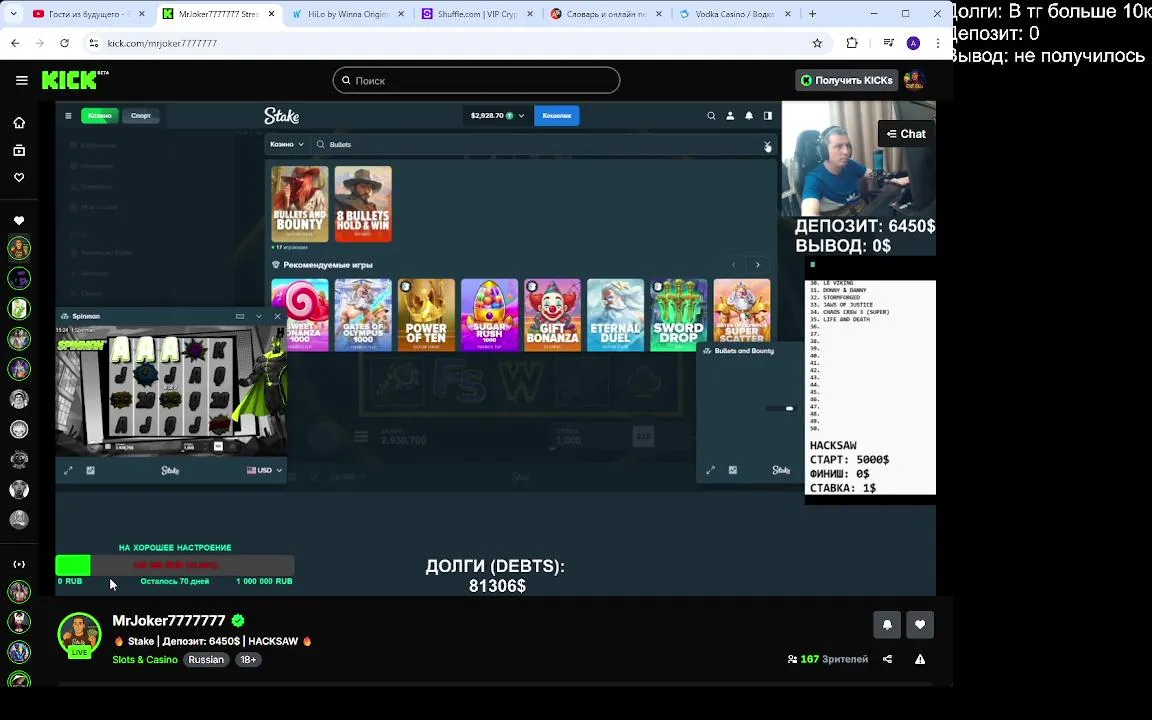Collapse Spinman mini player chevron
The image size is (1152, 720).
[259, 316]
